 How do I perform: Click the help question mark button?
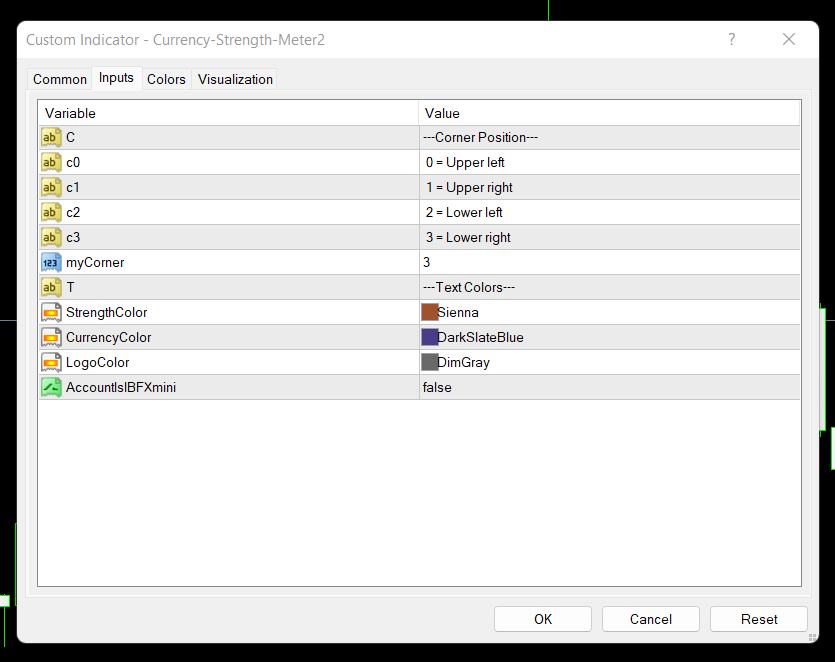click(732, 40)
